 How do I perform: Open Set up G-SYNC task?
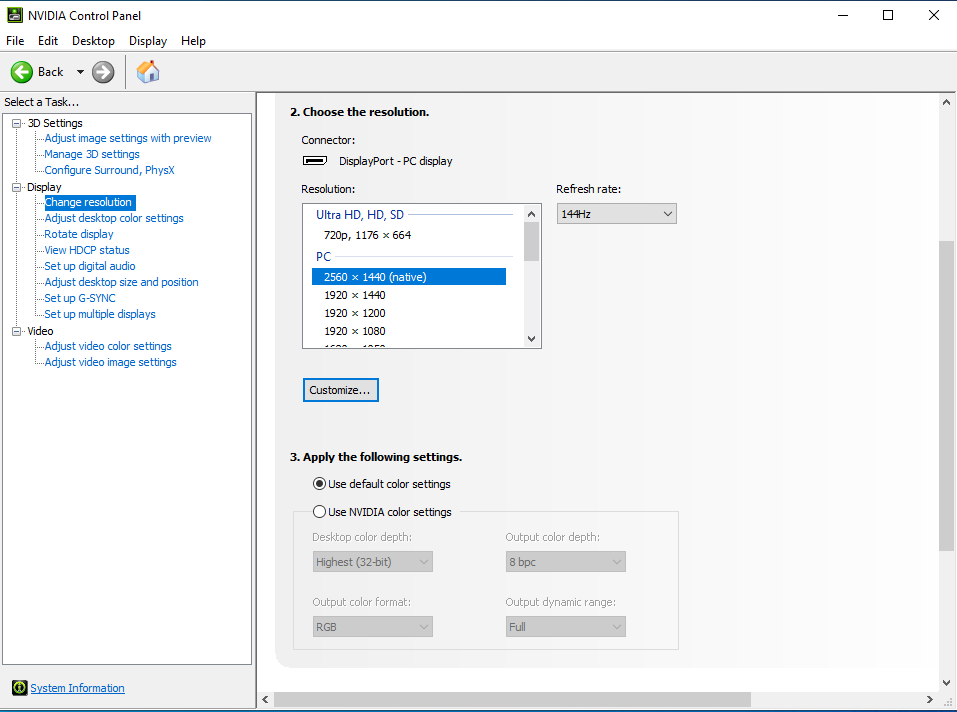pos(80,298)
